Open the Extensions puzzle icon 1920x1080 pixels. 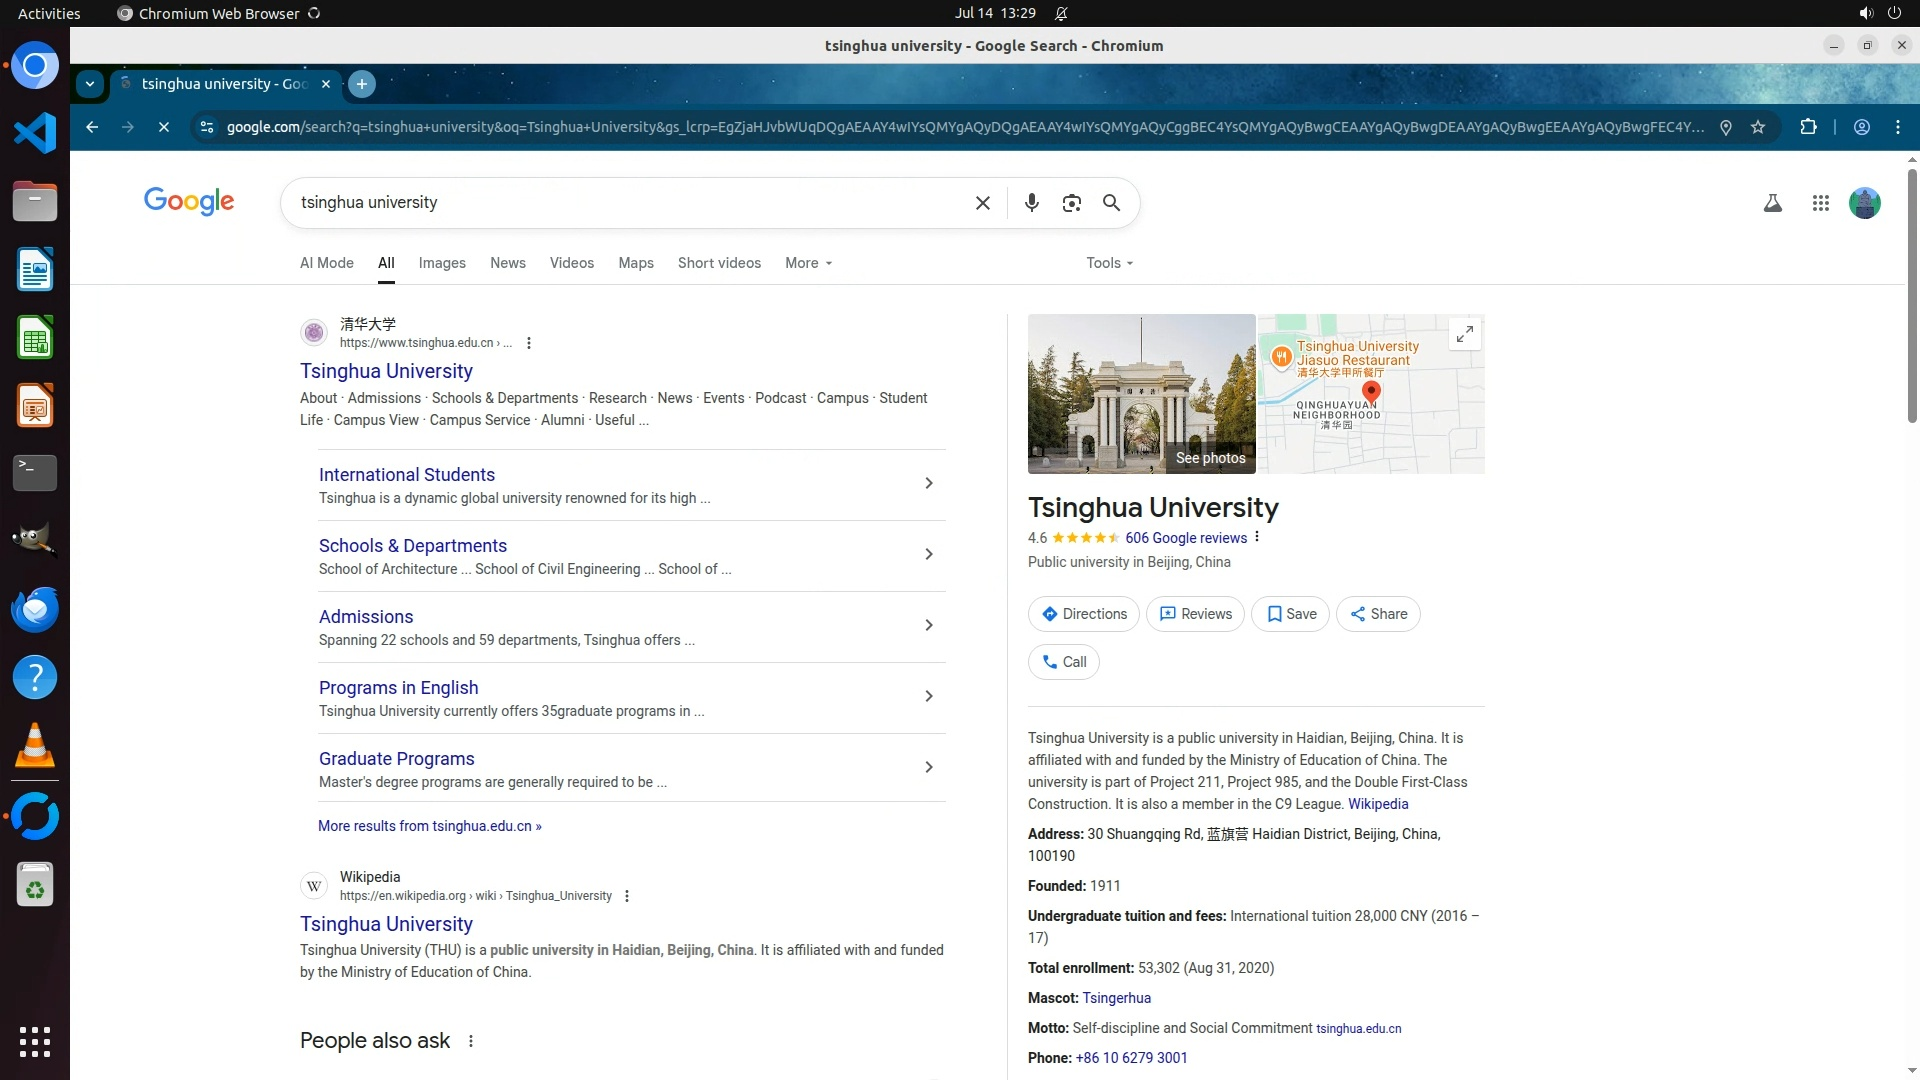click(1808, 127)
